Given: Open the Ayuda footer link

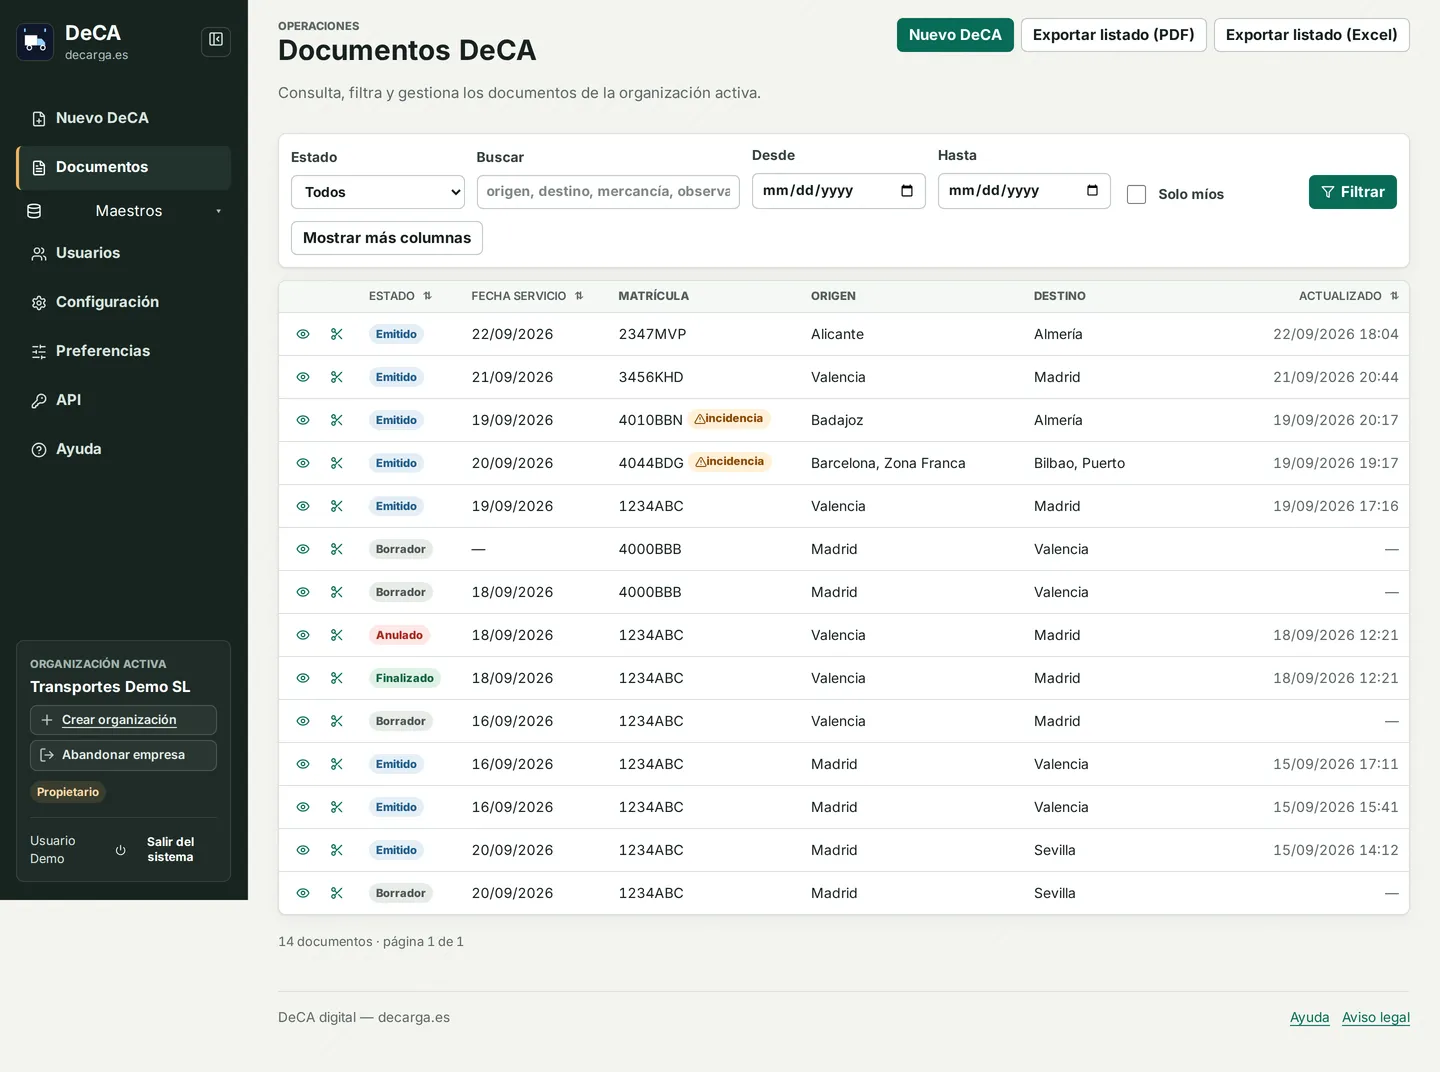Looking at the screenshot, I should coord(1309,1017).
